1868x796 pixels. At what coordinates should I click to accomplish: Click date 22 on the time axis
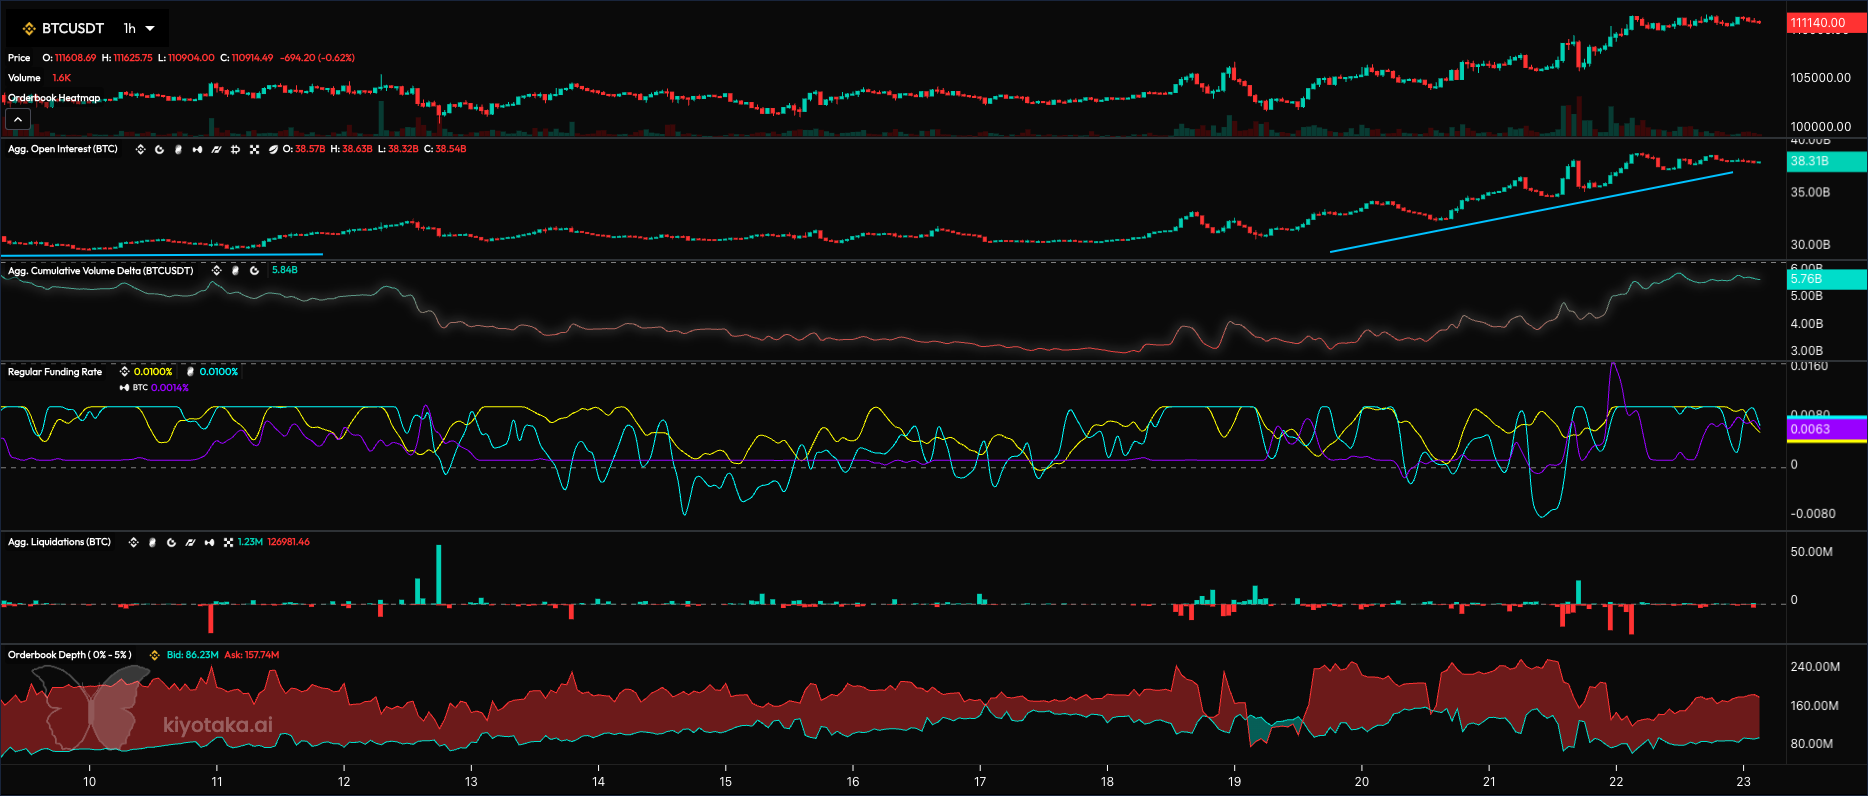point(1616,782)
